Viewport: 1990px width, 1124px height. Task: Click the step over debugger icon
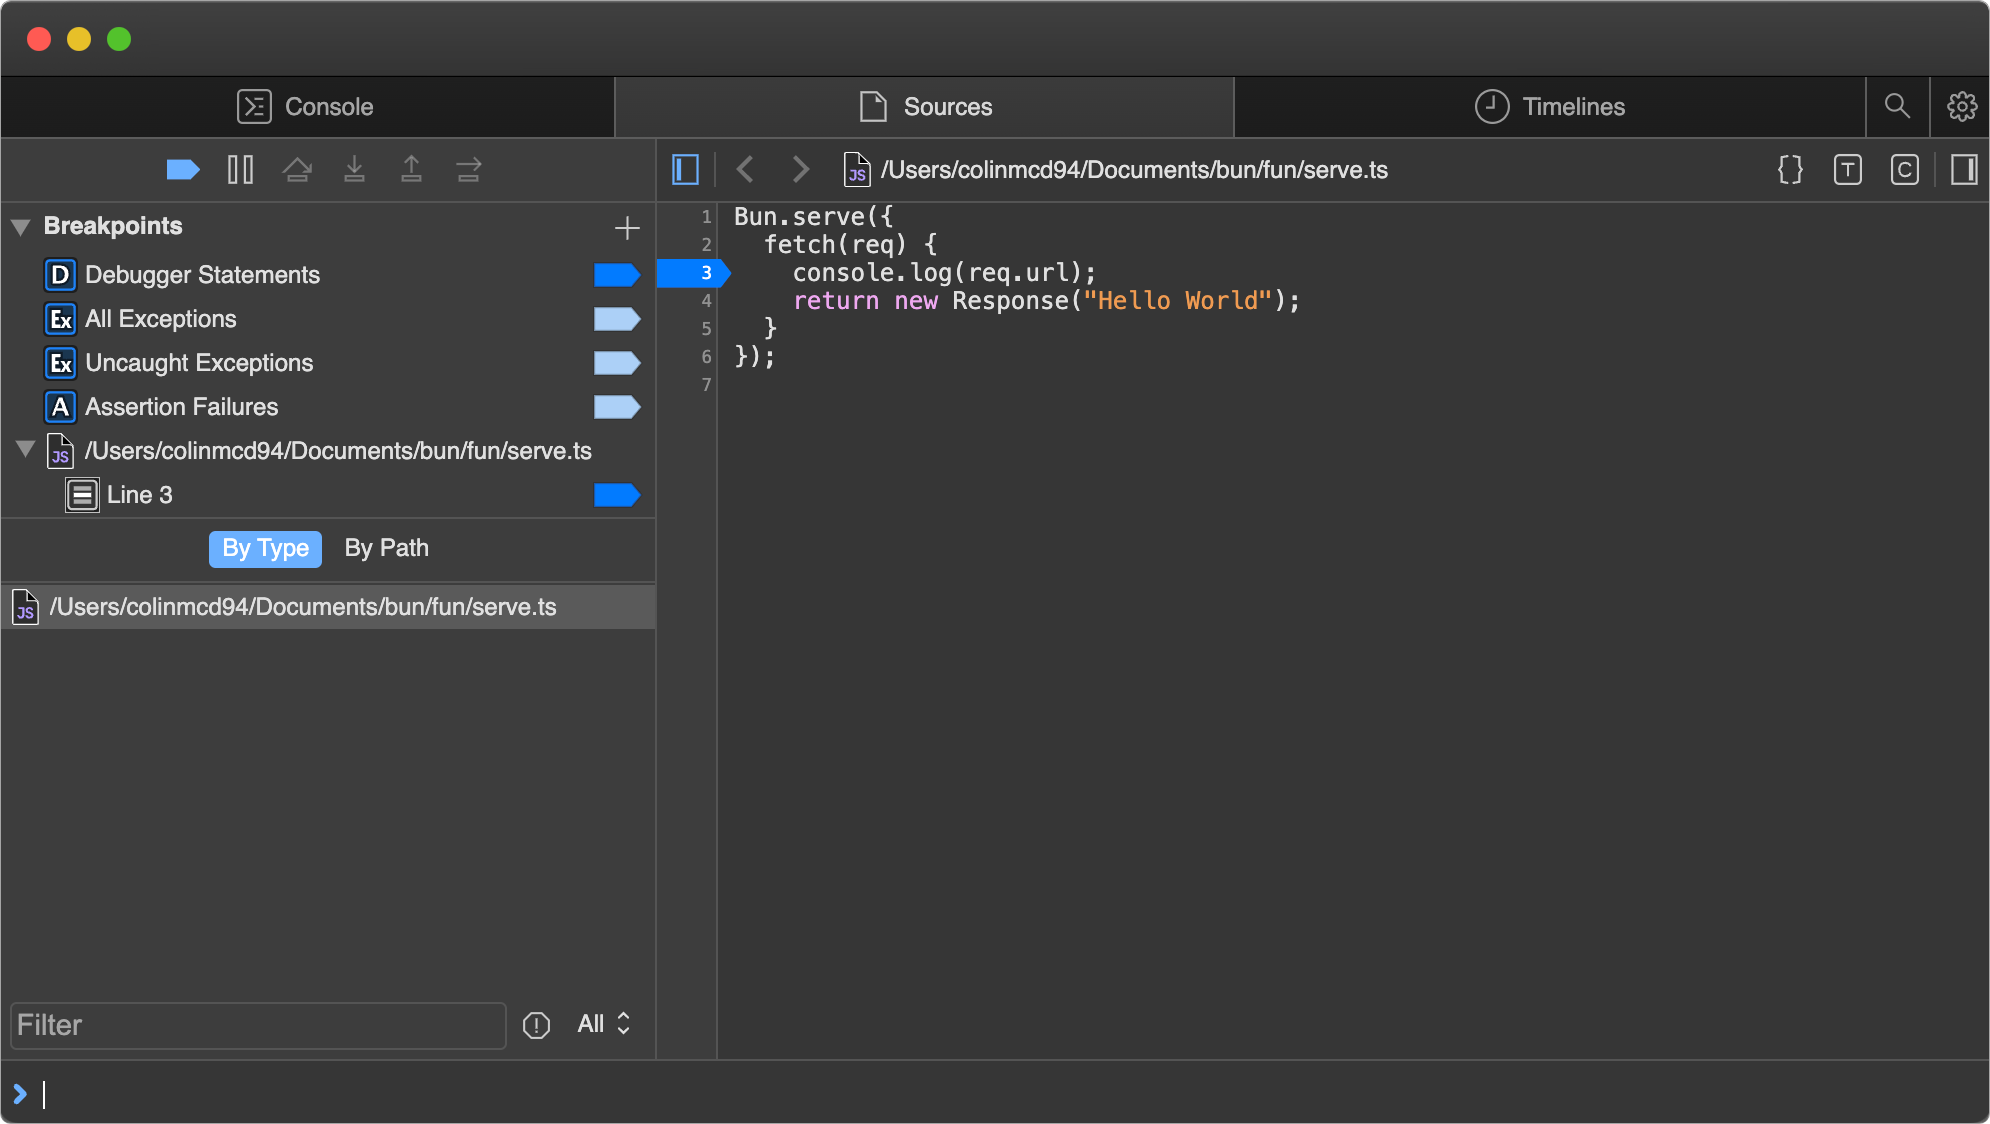pos(297,169)
